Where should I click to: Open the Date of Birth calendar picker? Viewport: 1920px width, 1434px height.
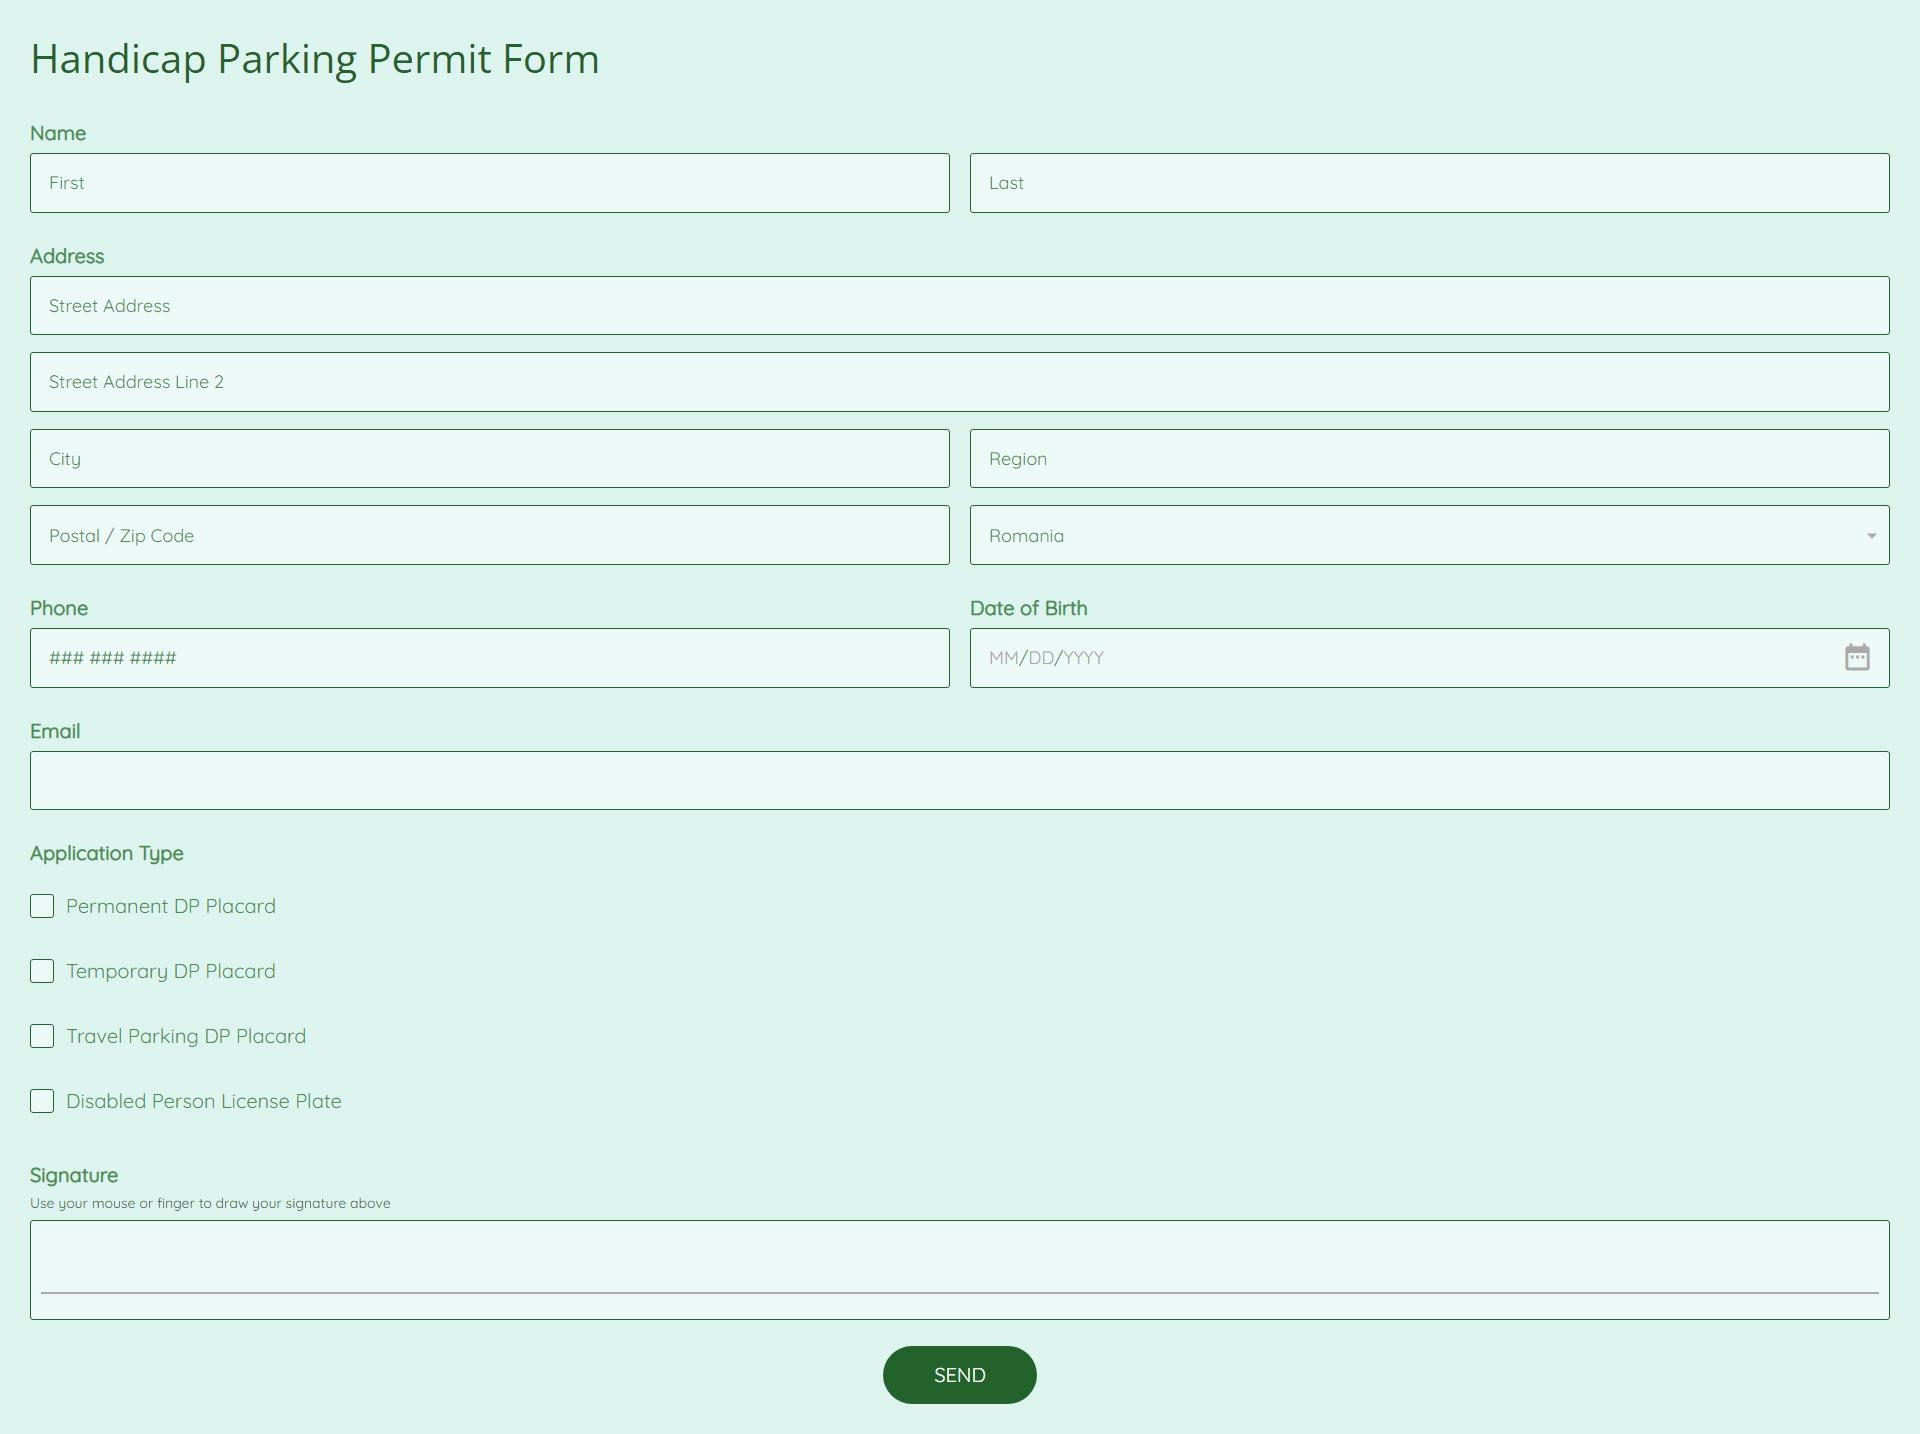point(1856,658)
